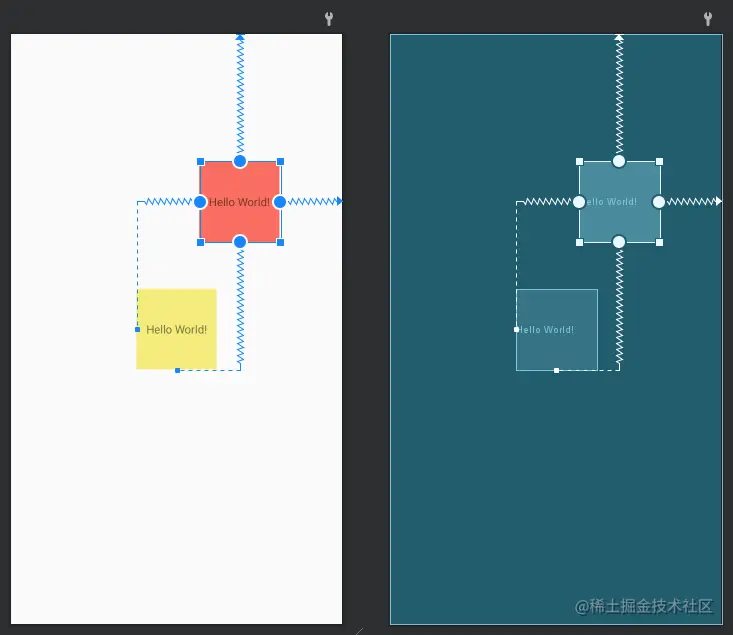Click the blueprint top-right resize handle of upper view
The height and width of the screenshot is (635, 733).
pos(660,162)
